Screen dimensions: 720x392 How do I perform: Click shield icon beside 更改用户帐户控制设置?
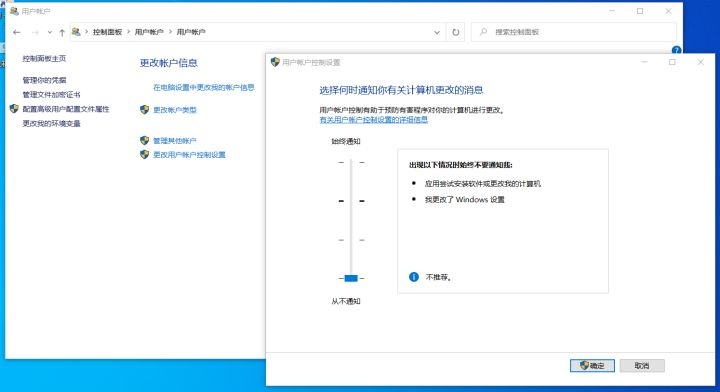click(145, 155)
